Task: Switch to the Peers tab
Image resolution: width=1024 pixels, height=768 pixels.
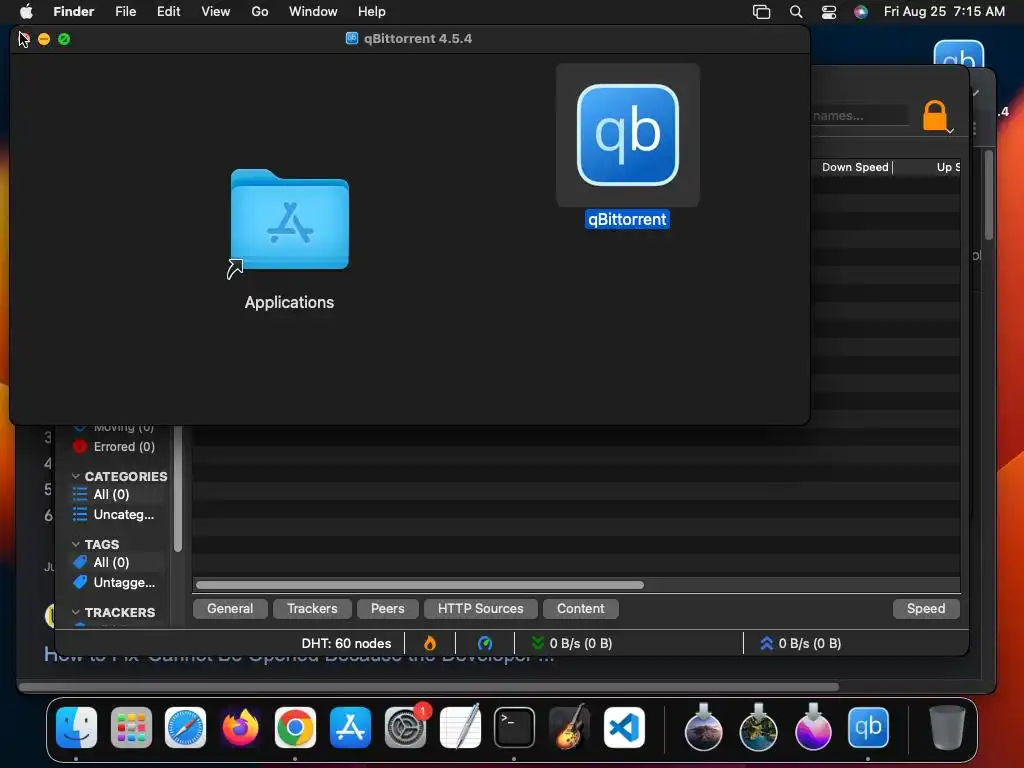Action: (387, 609)
